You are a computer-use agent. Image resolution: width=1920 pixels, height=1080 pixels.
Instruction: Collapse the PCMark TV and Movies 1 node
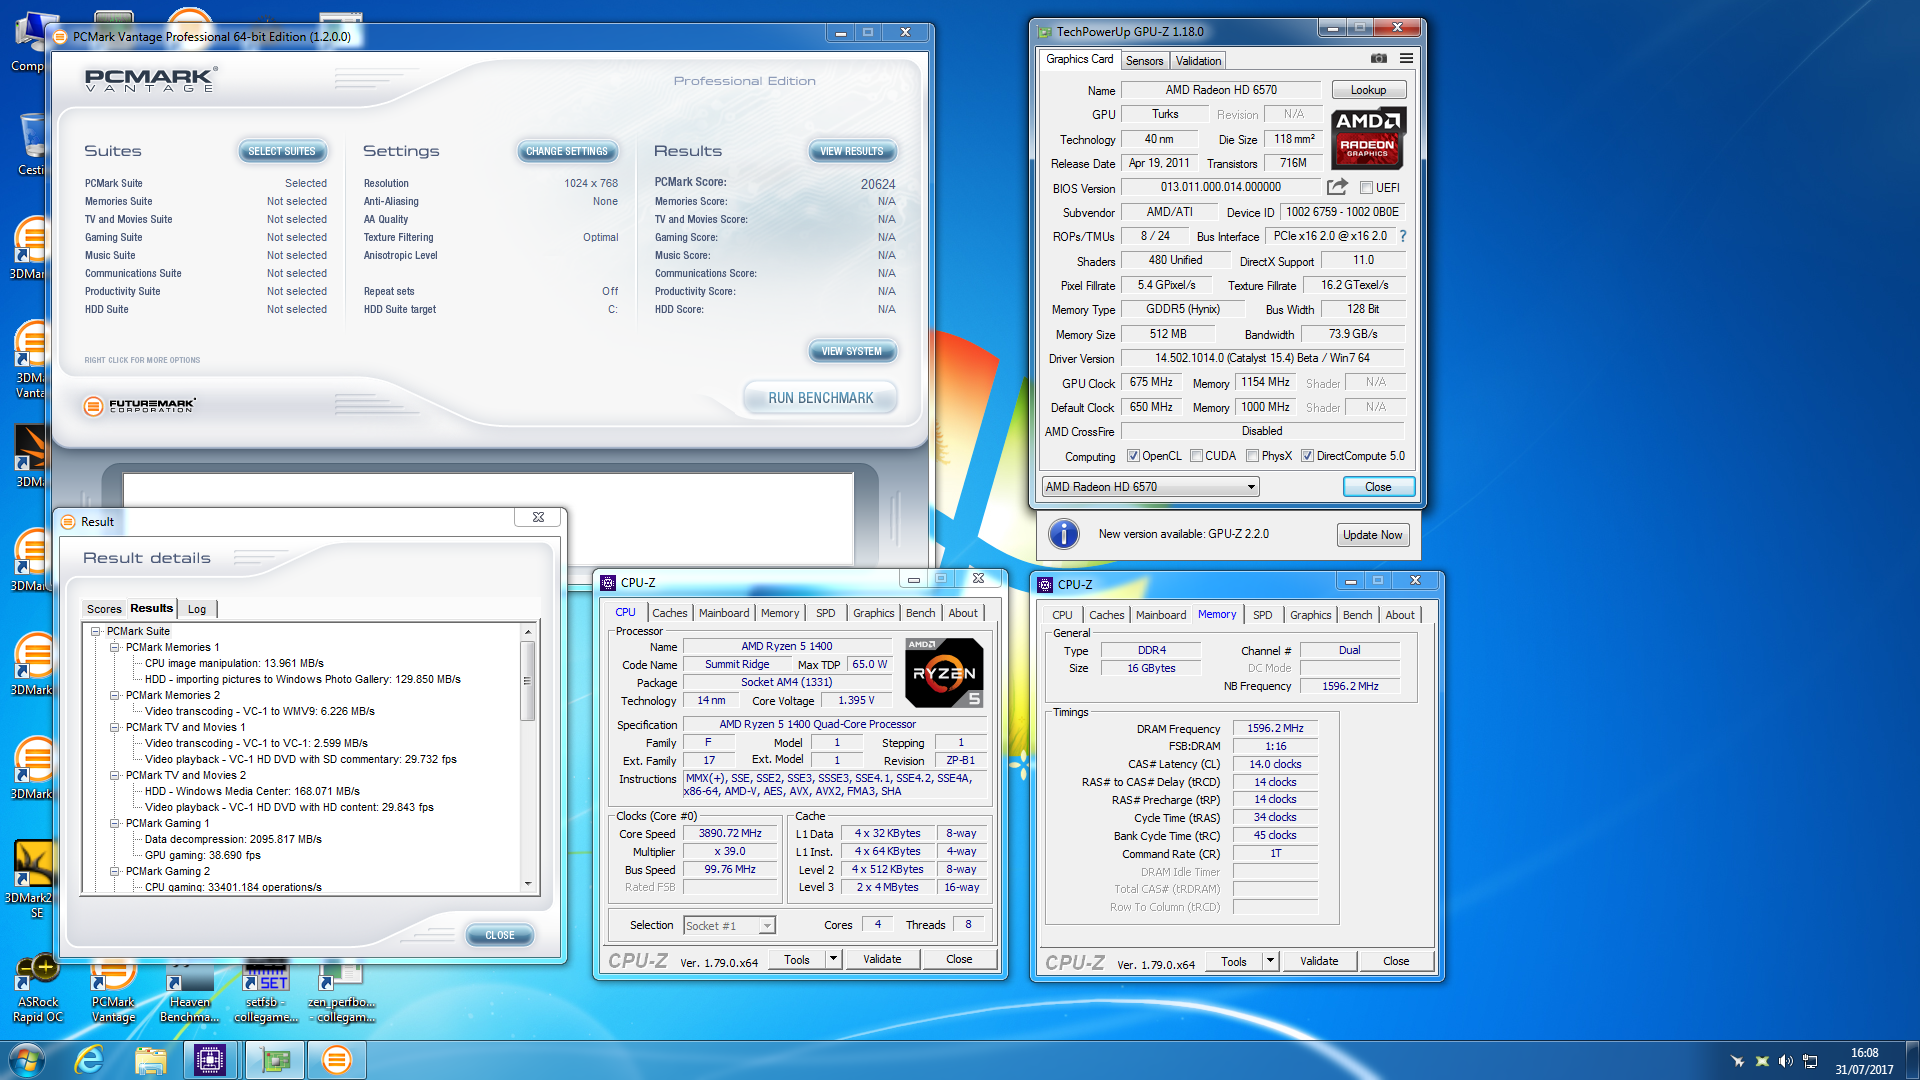click(x=115, y=727)
